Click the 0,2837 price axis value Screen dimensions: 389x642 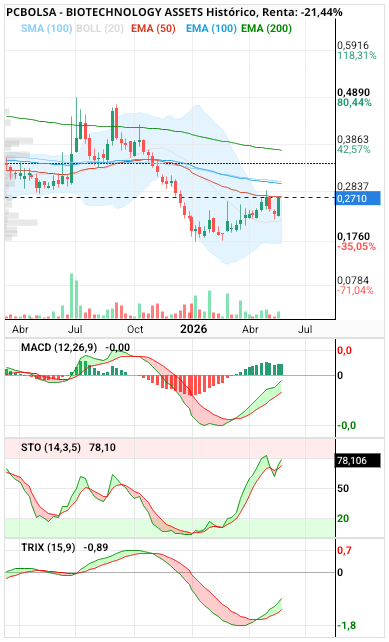click(353, 187)
